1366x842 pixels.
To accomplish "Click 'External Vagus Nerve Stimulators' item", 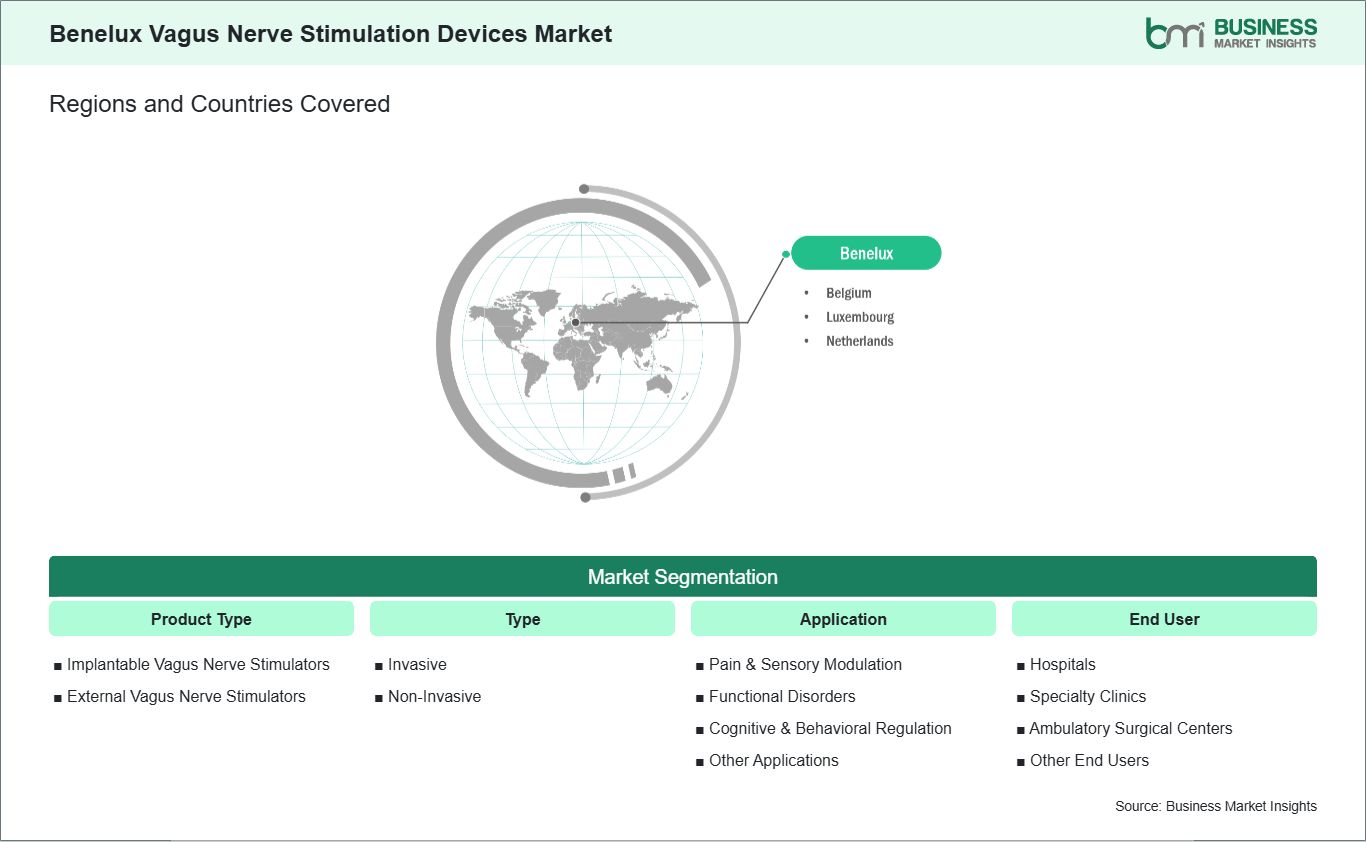I will click(186, 696).
